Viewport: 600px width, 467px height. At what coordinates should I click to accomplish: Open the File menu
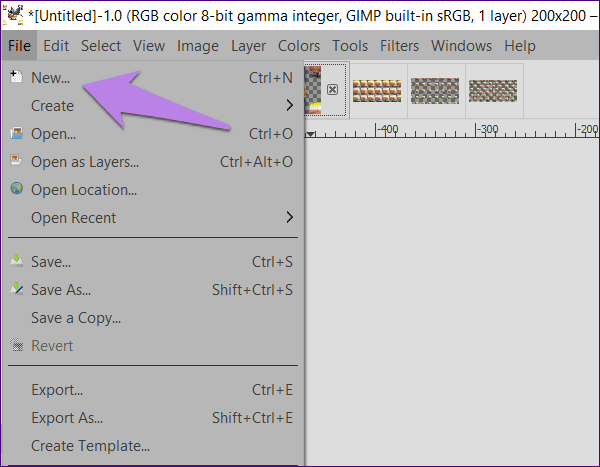tap(19, 46)
